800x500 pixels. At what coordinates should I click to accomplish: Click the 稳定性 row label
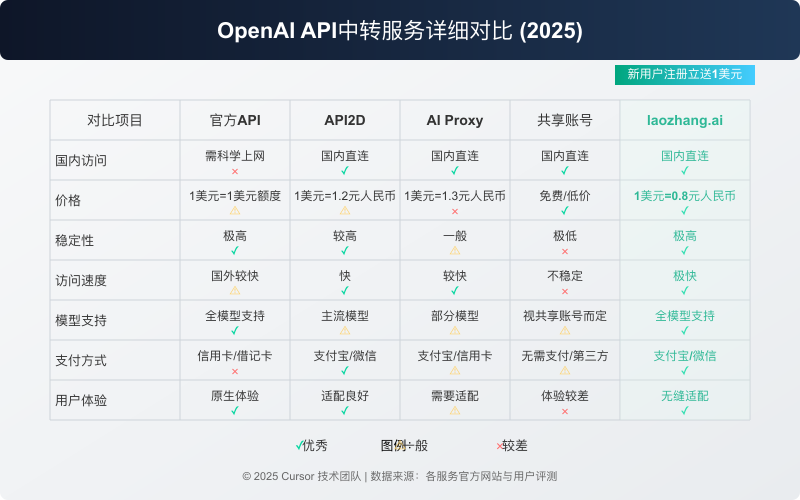point(74,240)
